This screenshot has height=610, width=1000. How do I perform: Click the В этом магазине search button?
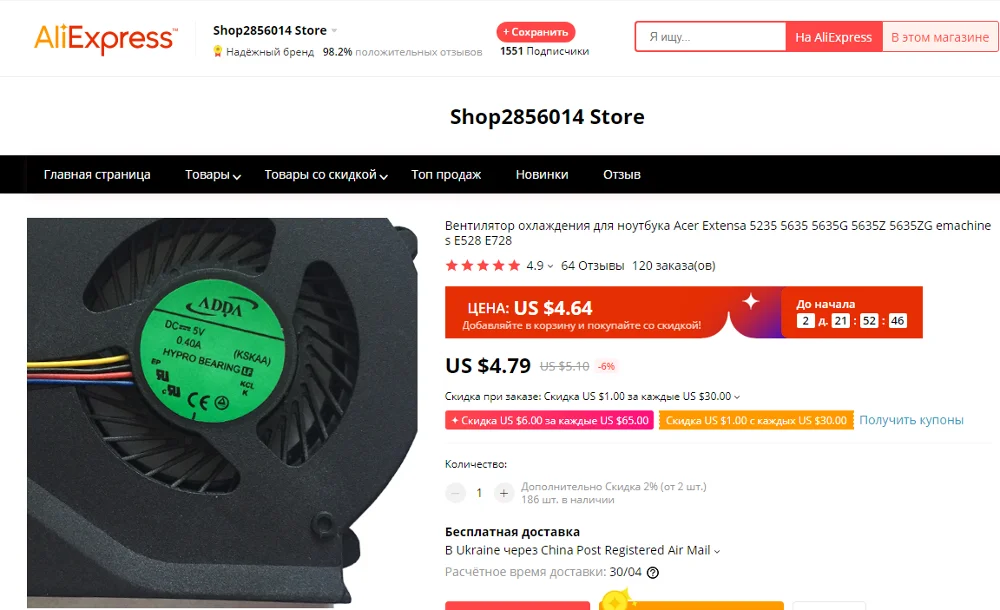coord(940,37)
